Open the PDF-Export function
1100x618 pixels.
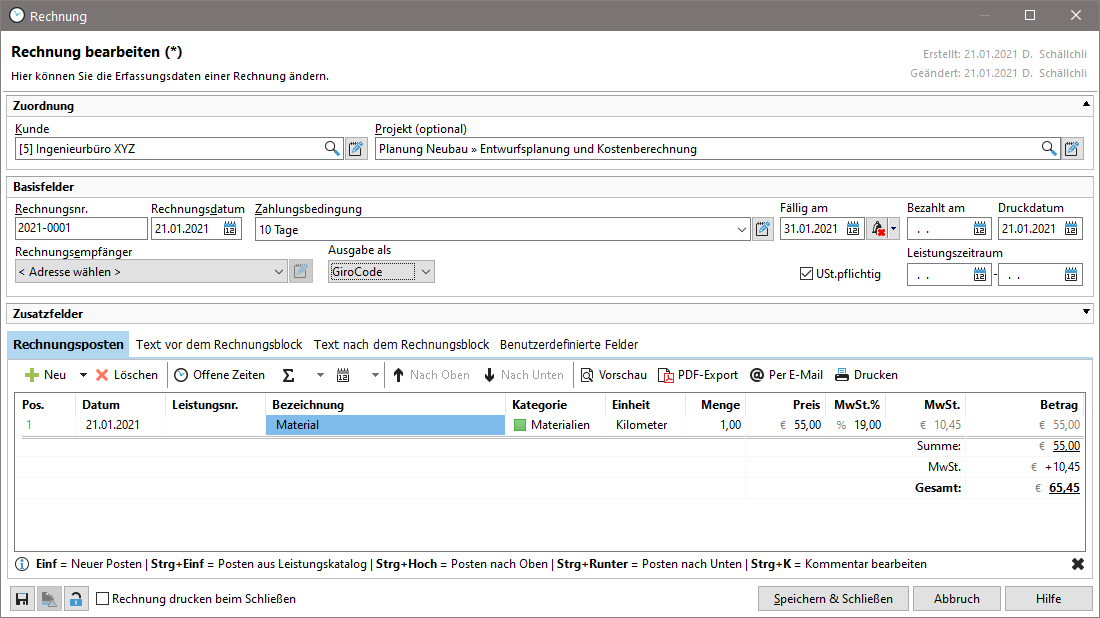point(697,375)
